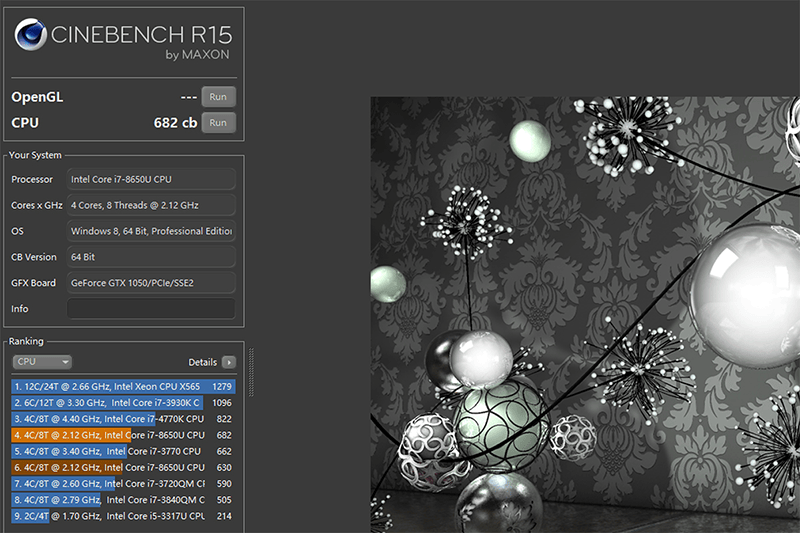Open the CPU ranking type dropdown

pos(42,362)
